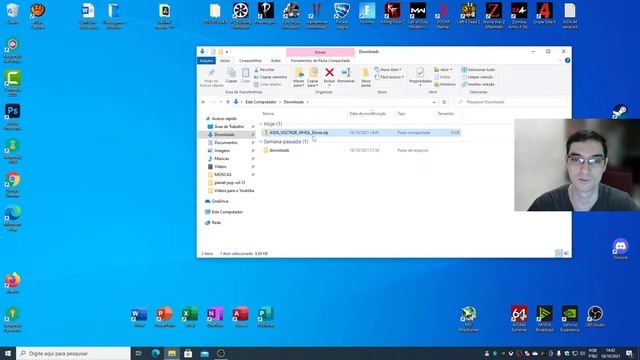Click the Pesquisar Downloads search box
Image resolution: width=640 pixels, height=360 pixels.
(x=511, y=102)
